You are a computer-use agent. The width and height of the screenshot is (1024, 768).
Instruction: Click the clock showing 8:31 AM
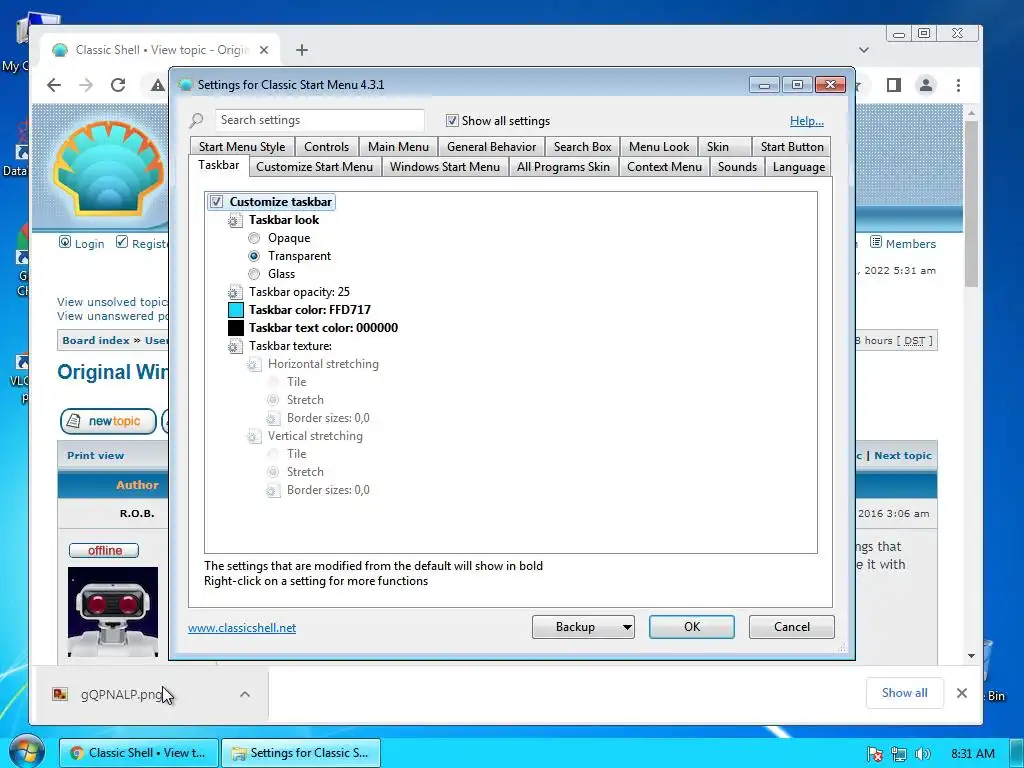coord(973,754)
